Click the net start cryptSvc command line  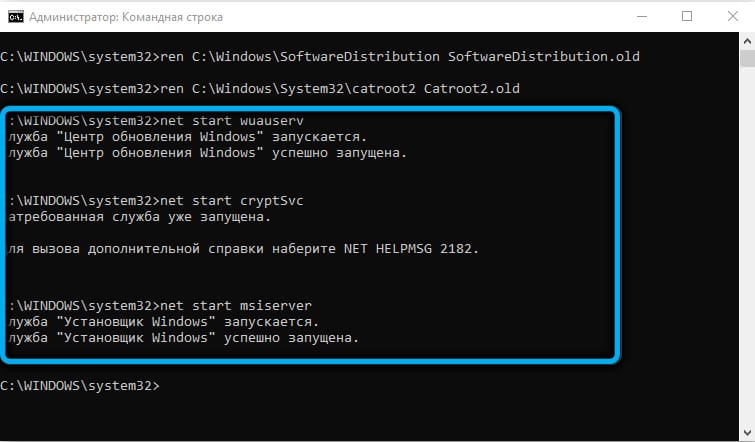click(156, 201)
